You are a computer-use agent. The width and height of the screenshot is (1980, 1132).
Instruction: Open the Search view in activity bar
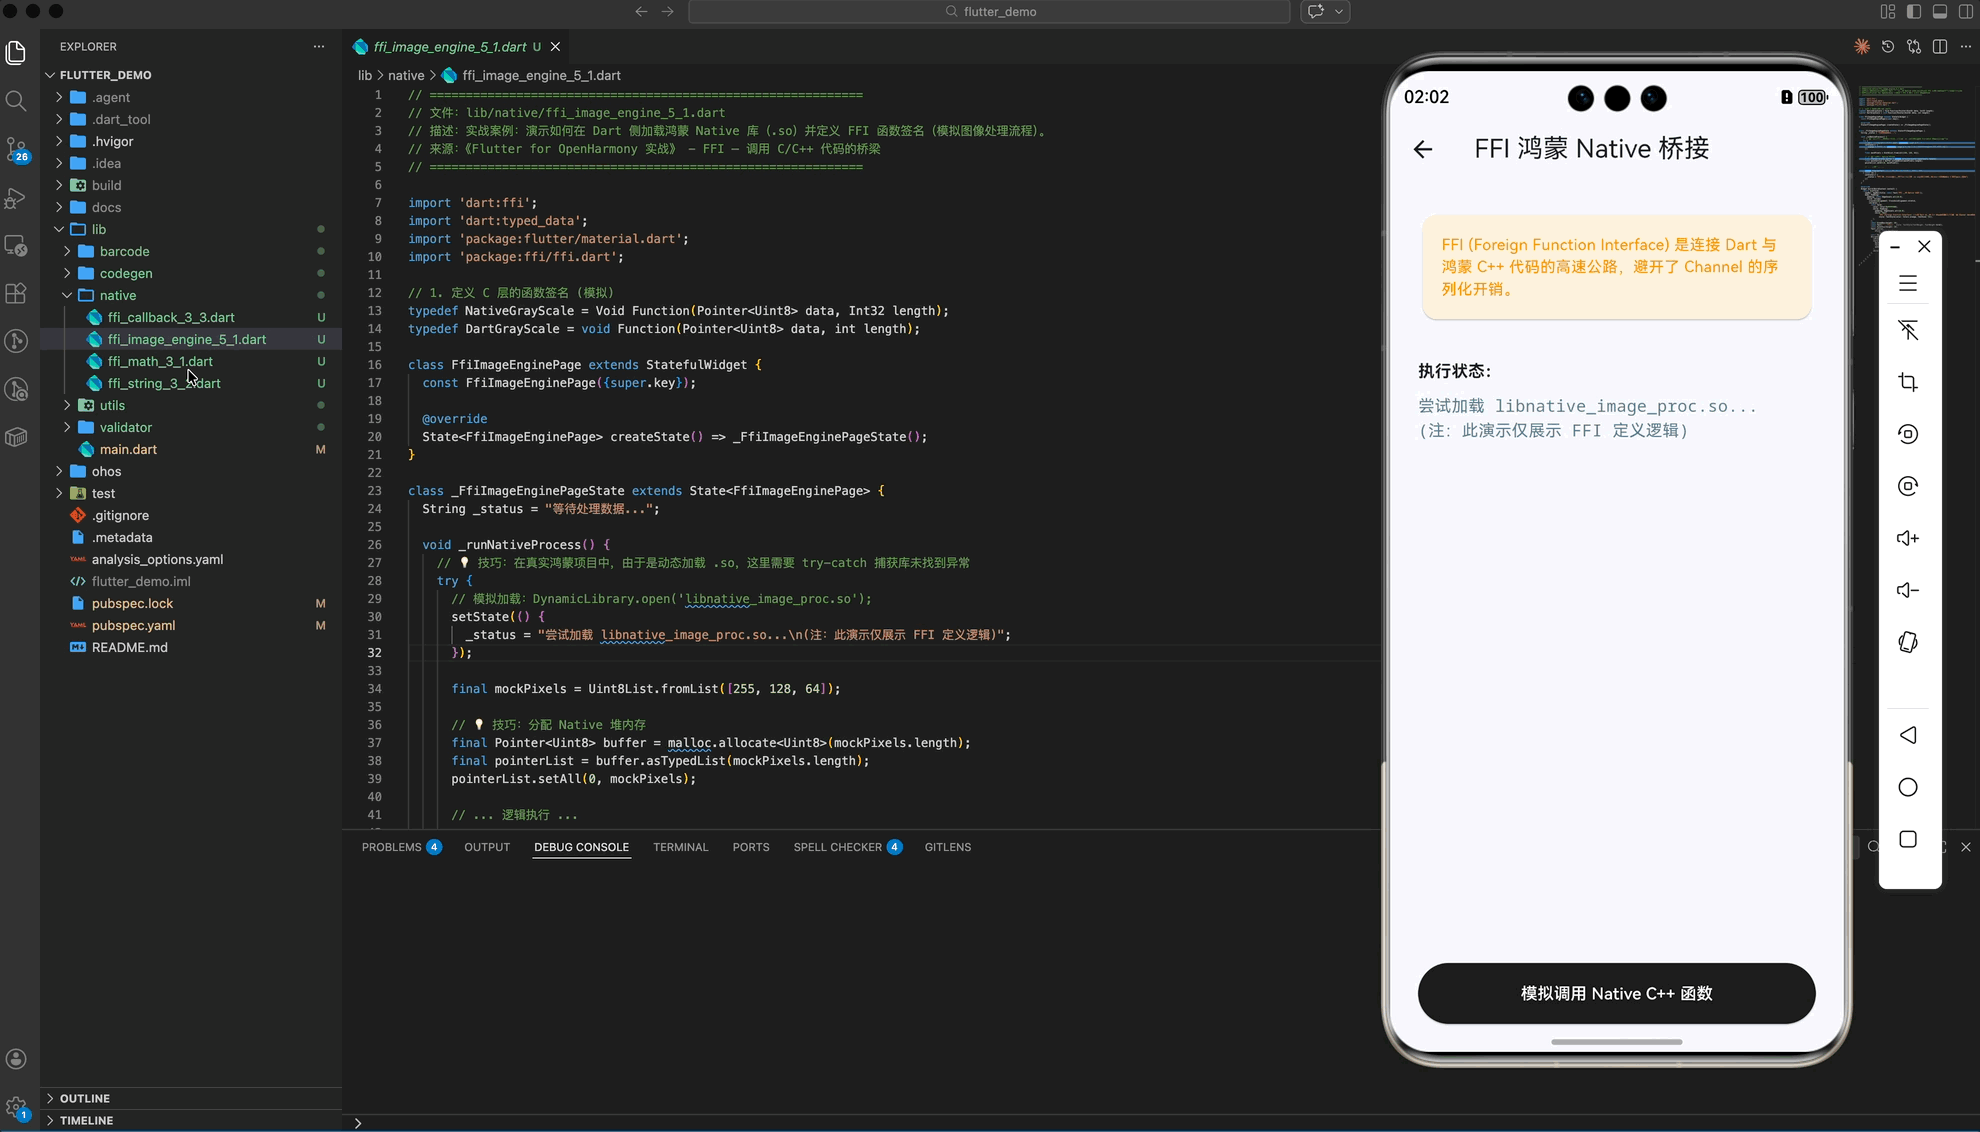16,101
